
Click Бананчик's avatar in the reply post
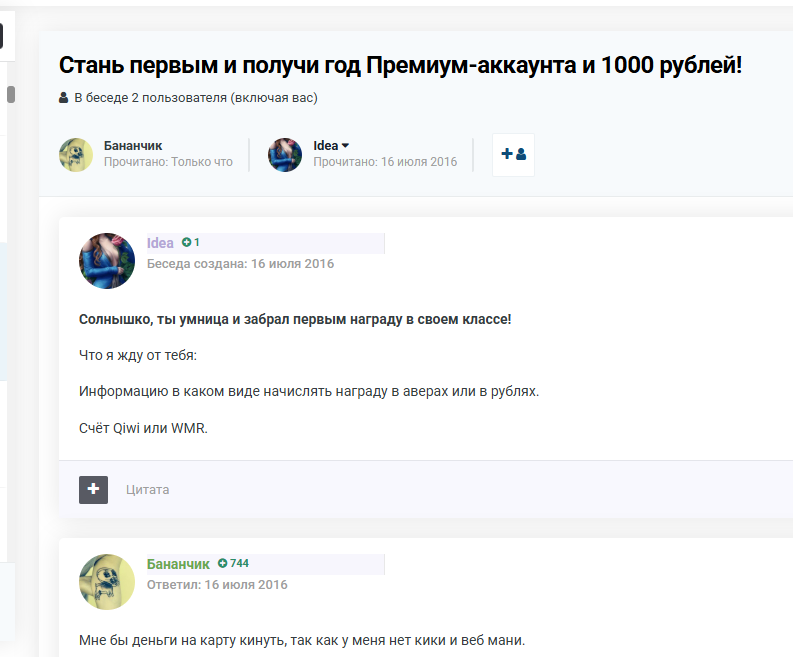point(107,582)
